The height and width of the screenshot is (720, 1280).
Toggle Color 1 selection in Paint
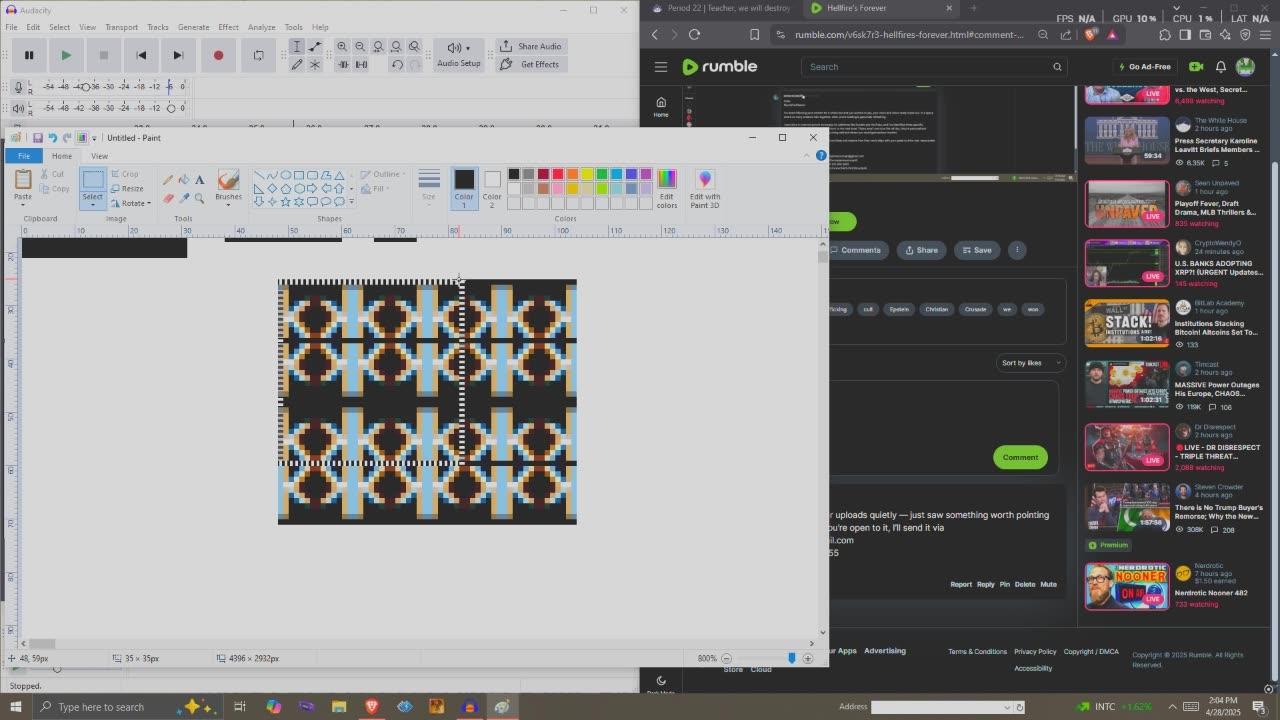(x=464, y=187)
